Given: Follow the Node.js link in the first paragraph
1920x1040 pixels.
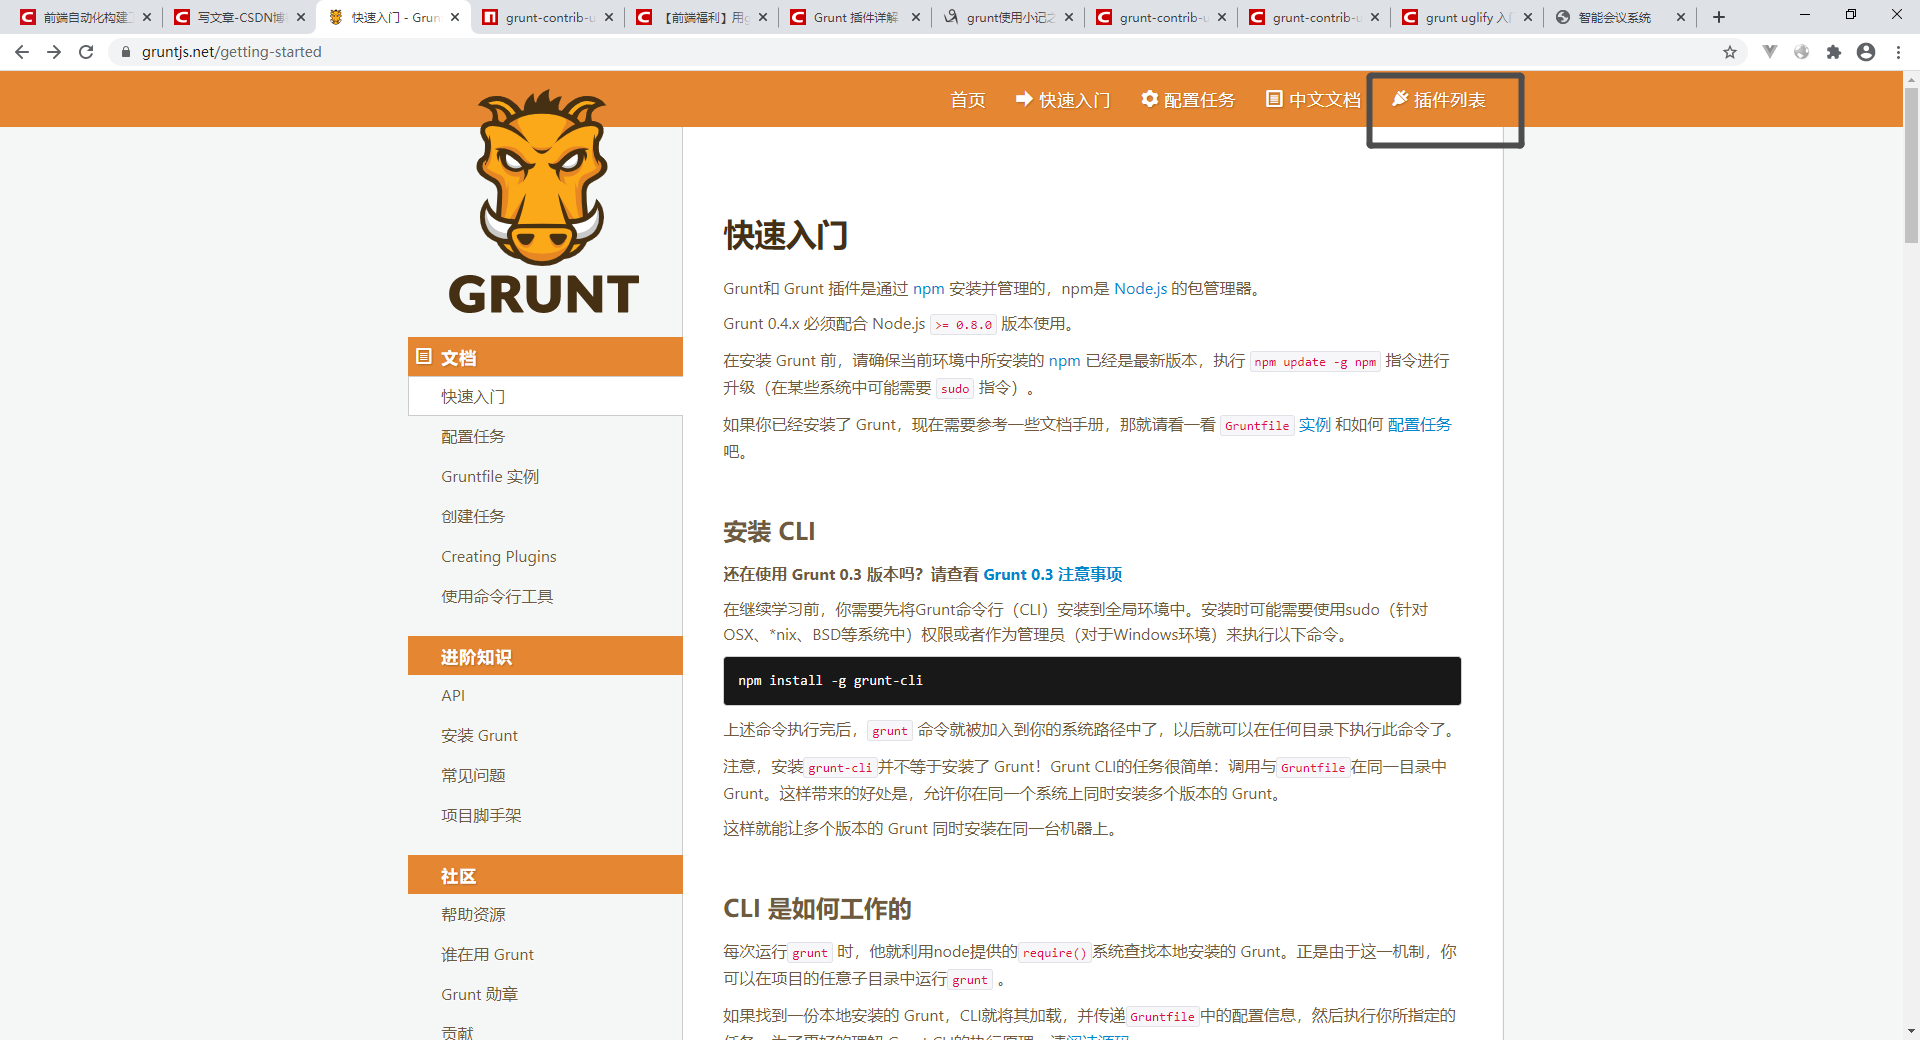Looking at the screenshot, I should (x=1140, y=289).
